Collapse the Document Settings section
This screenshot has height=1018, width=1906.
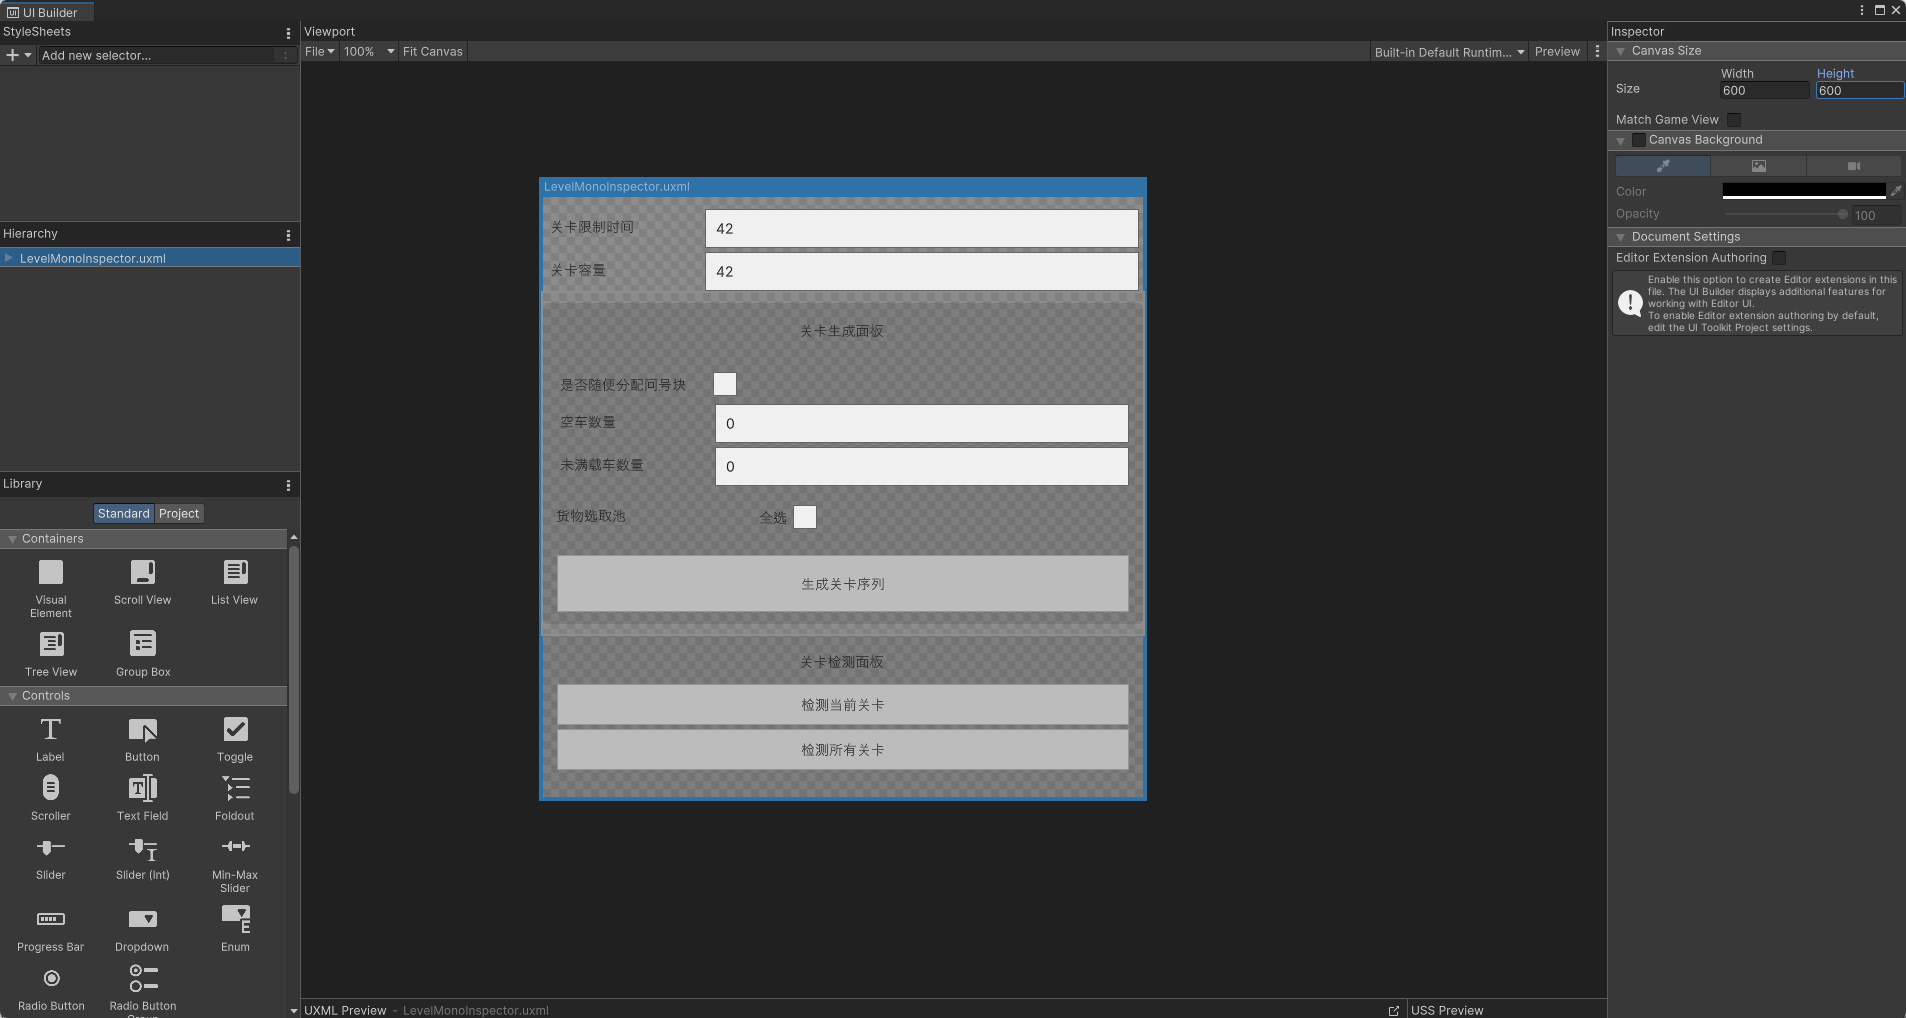point(1620,237)
